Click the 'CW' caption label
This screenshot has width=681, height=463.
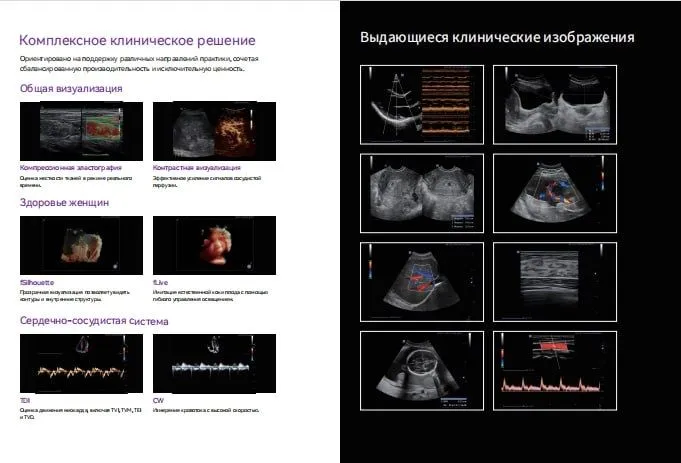pyautogui.click(x=158, y=400)
